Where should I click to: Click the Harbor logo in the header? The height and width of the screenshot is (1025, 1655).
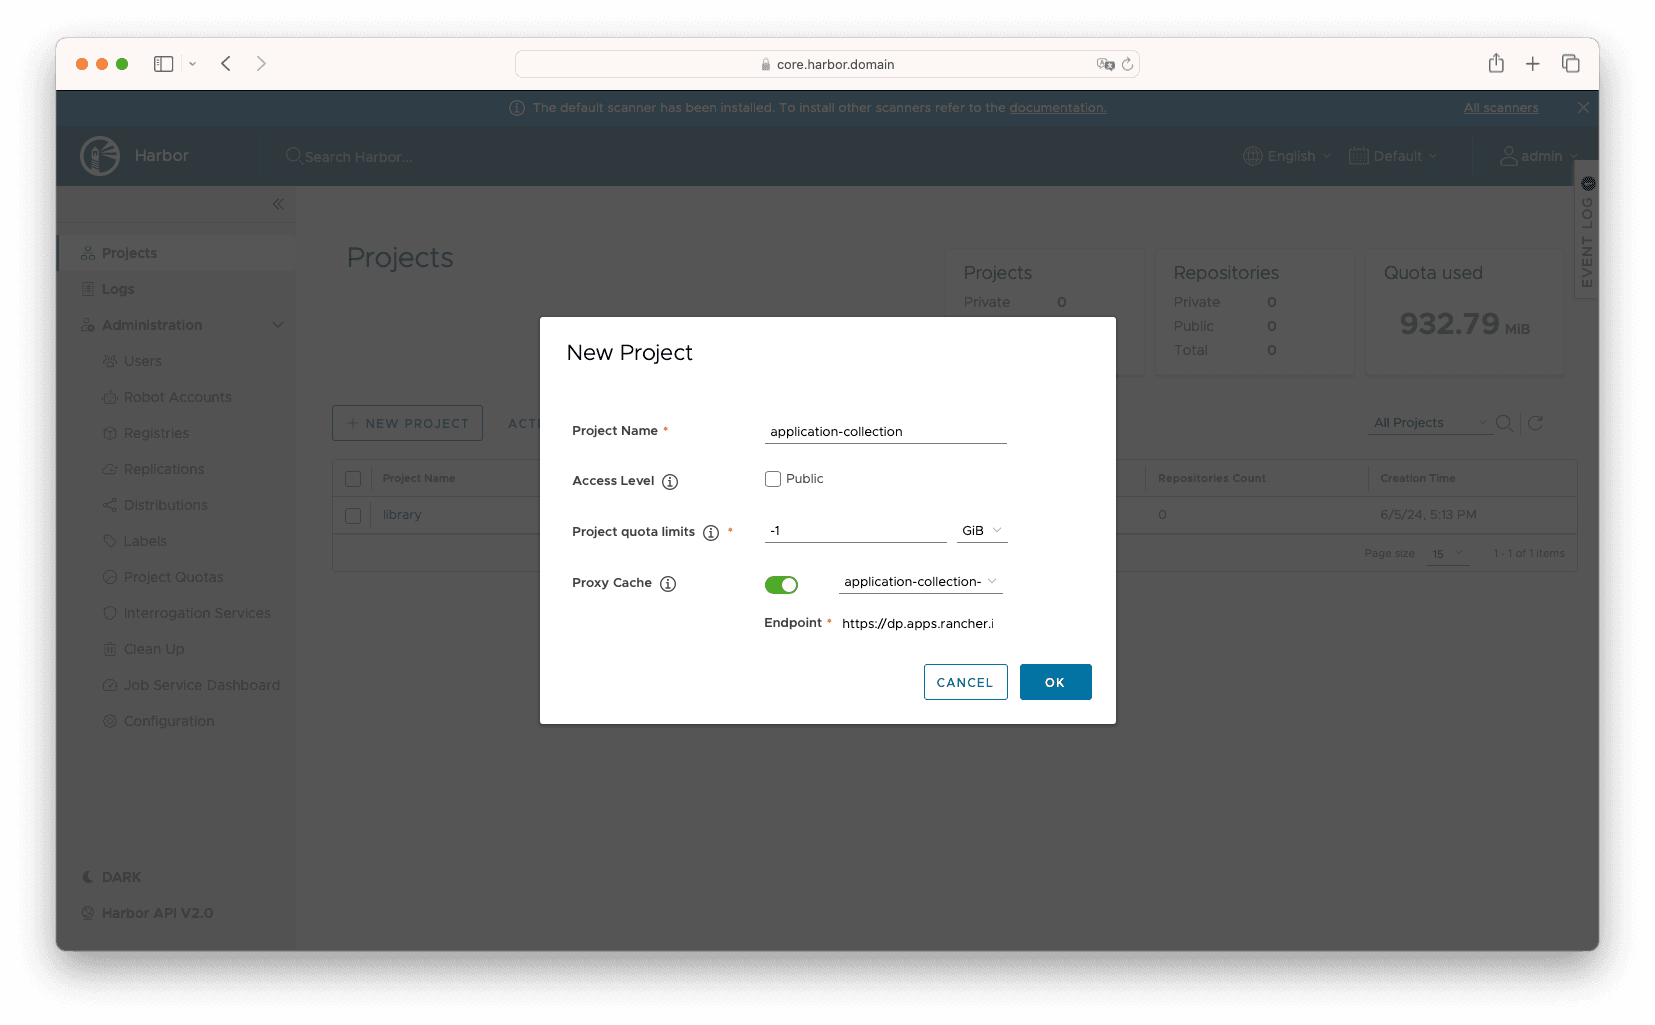(x=100, y=155)
